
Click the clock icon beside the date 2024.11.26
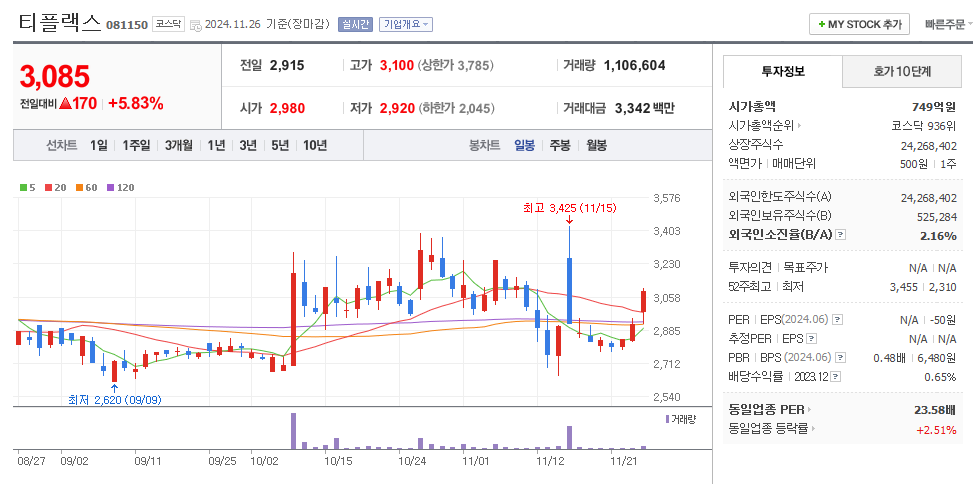point(195,26)
